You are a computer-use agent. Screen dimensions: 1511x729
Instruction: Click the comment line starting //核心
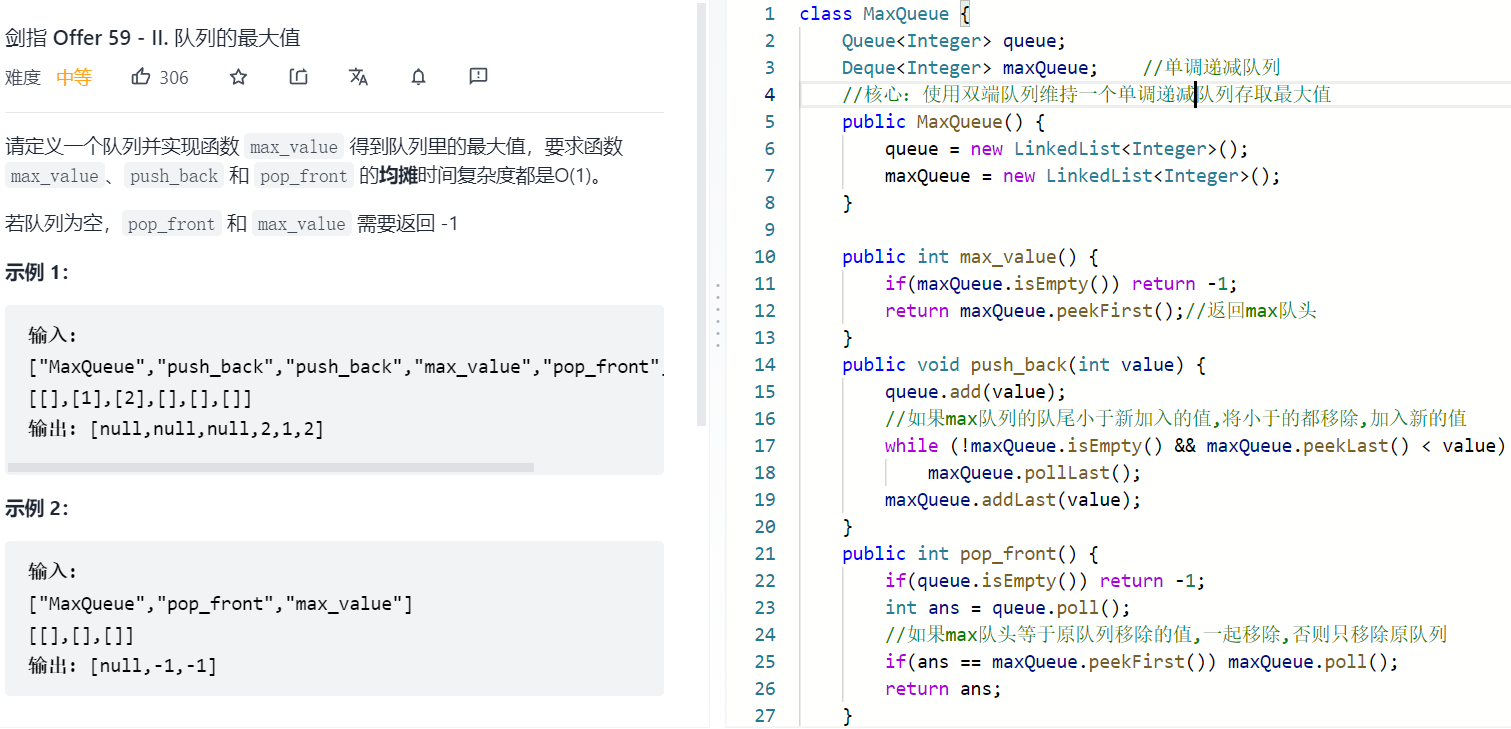[1086, 95]
